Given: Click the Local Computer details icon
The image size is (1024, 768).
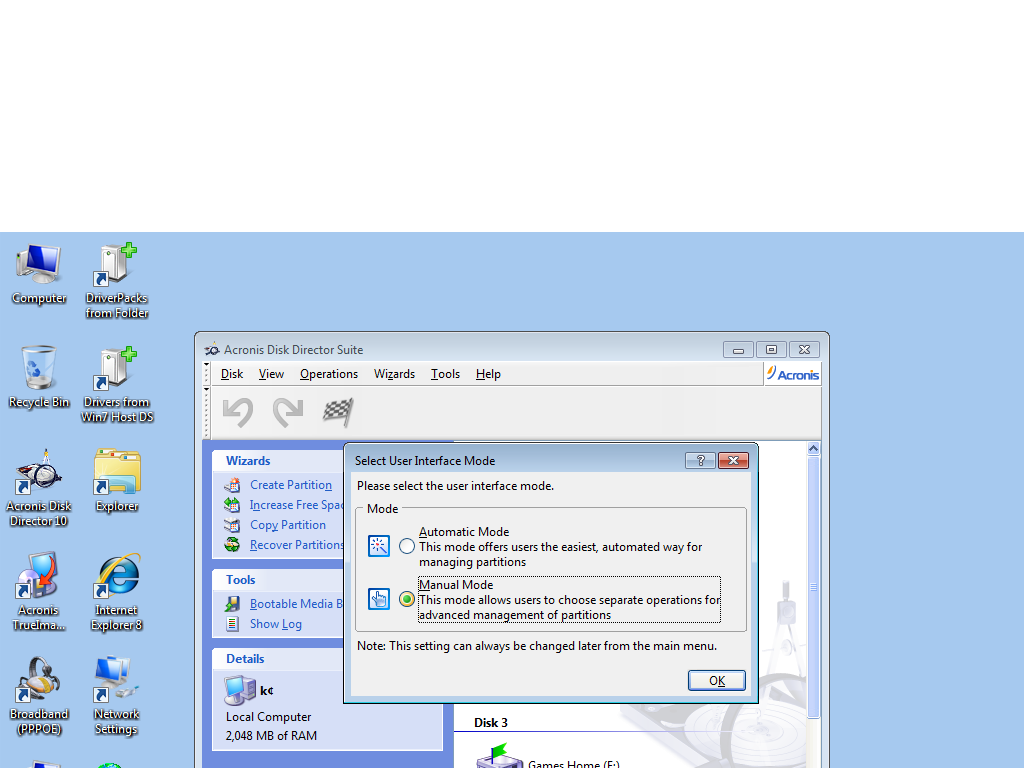Looking at the screenshot, I should tap(240, 691).
